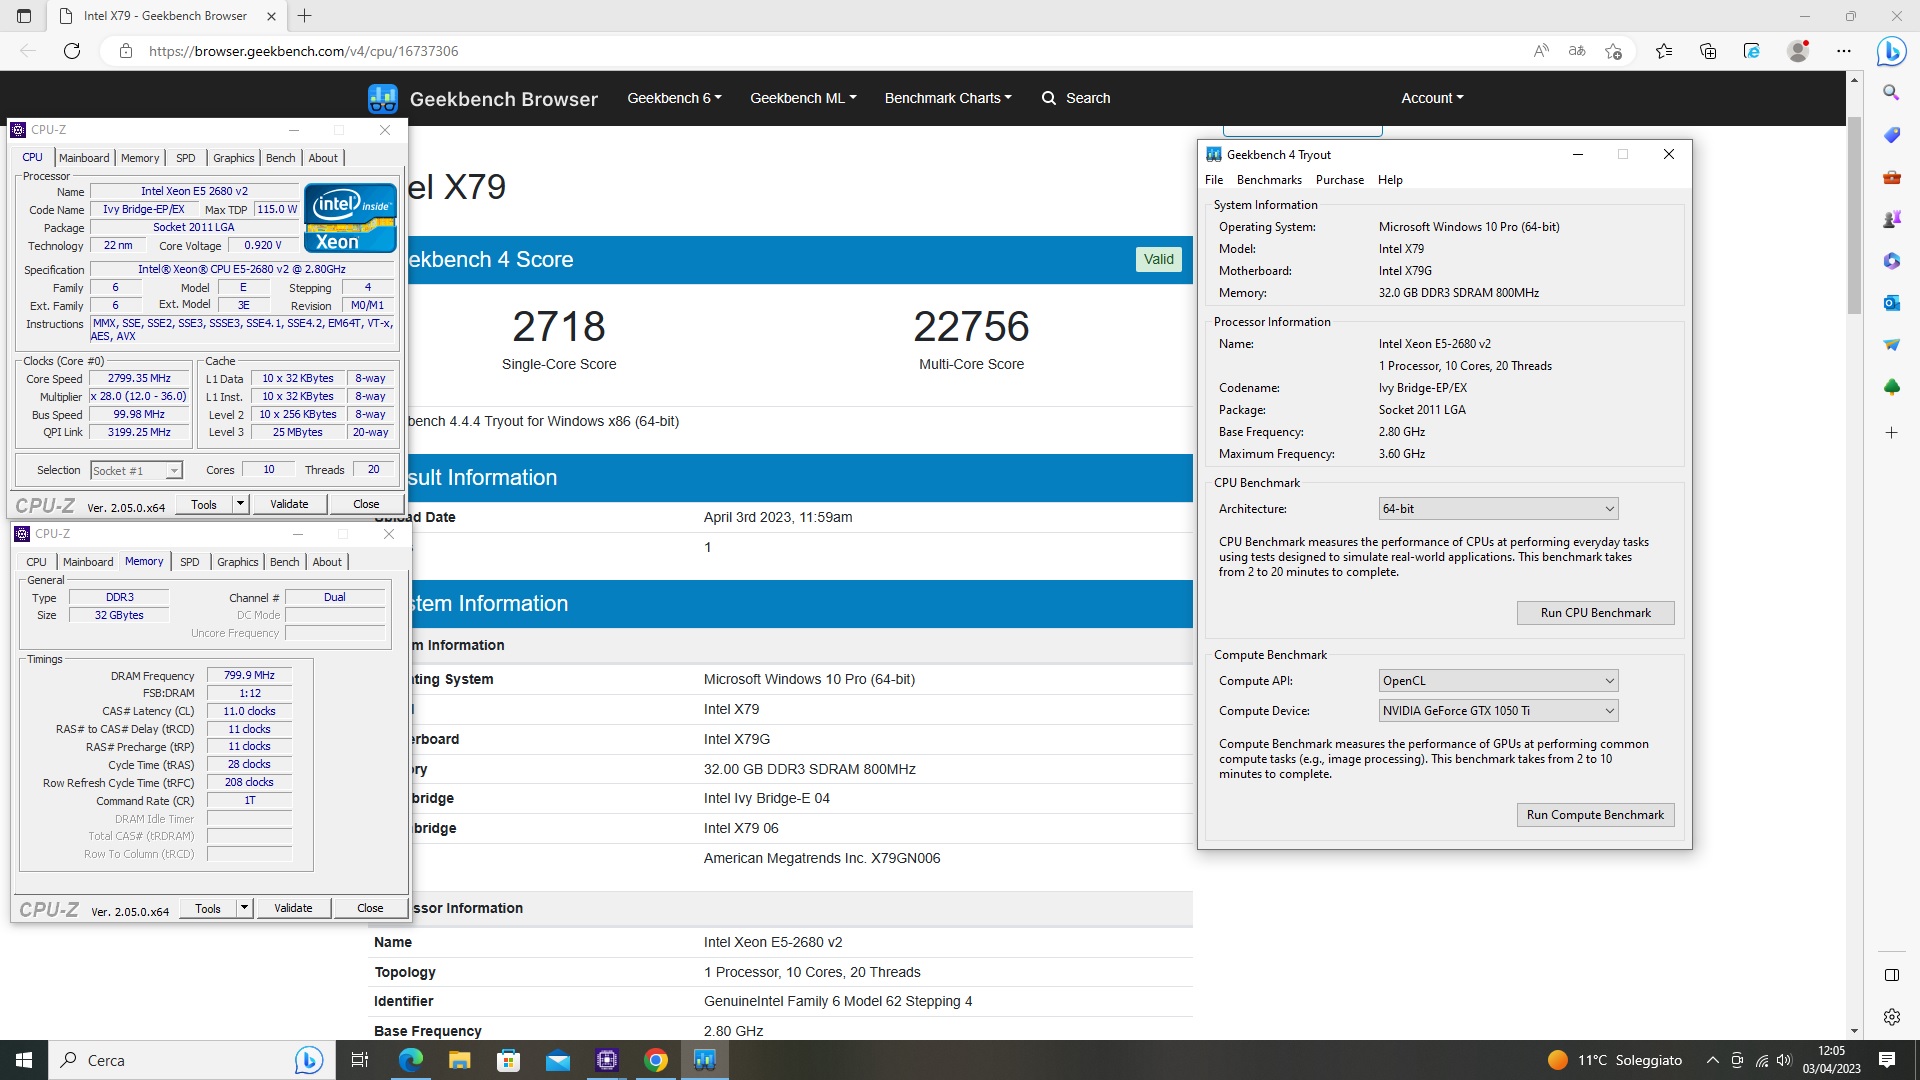
Task: Click the taskbar clock and date
Action: pos(1831,1060)
